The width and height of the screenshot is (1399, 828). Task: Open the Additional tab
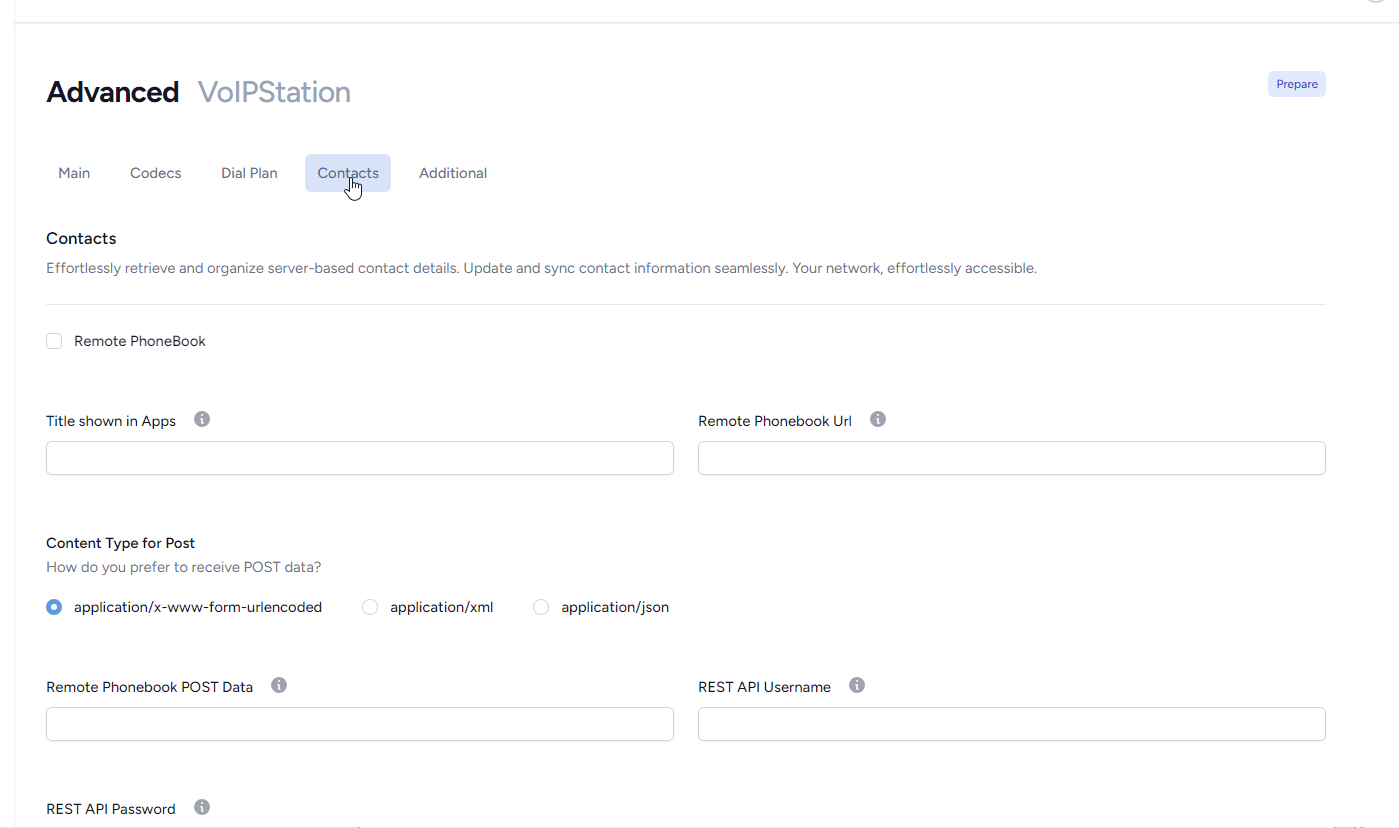(x=453, y=173)
